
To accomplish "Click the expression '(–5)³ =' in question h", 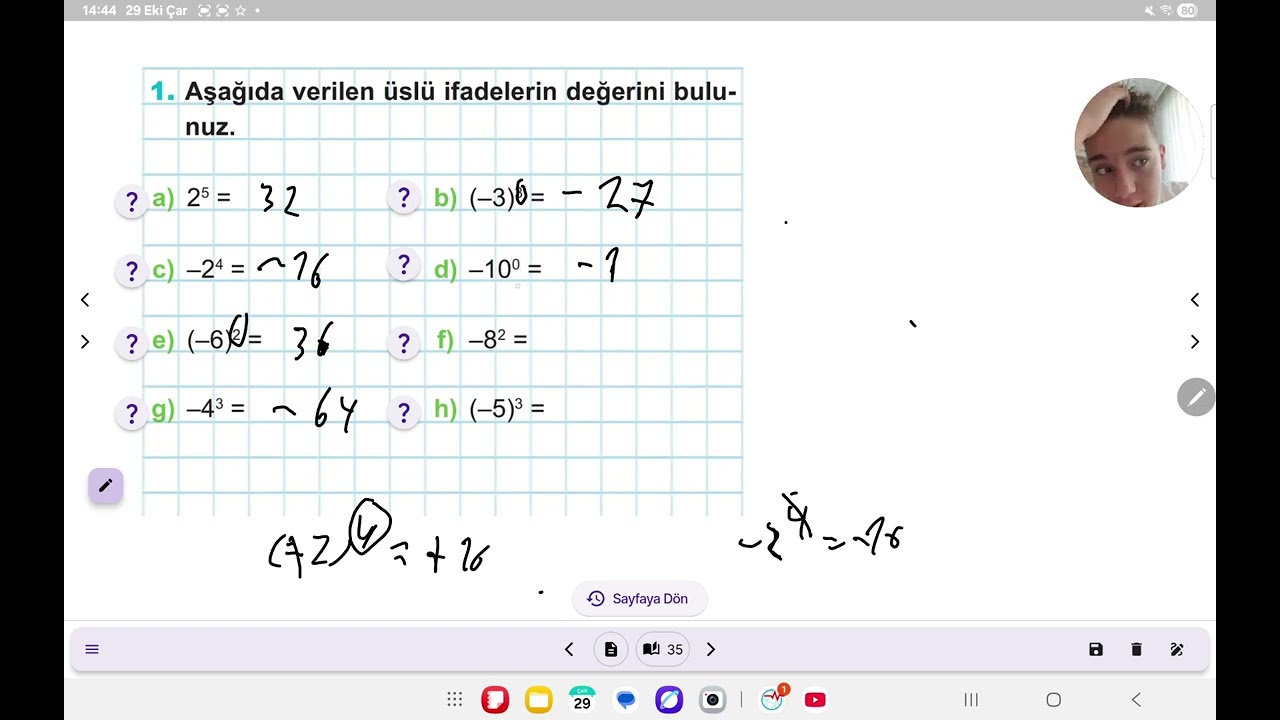I will 507,410.
